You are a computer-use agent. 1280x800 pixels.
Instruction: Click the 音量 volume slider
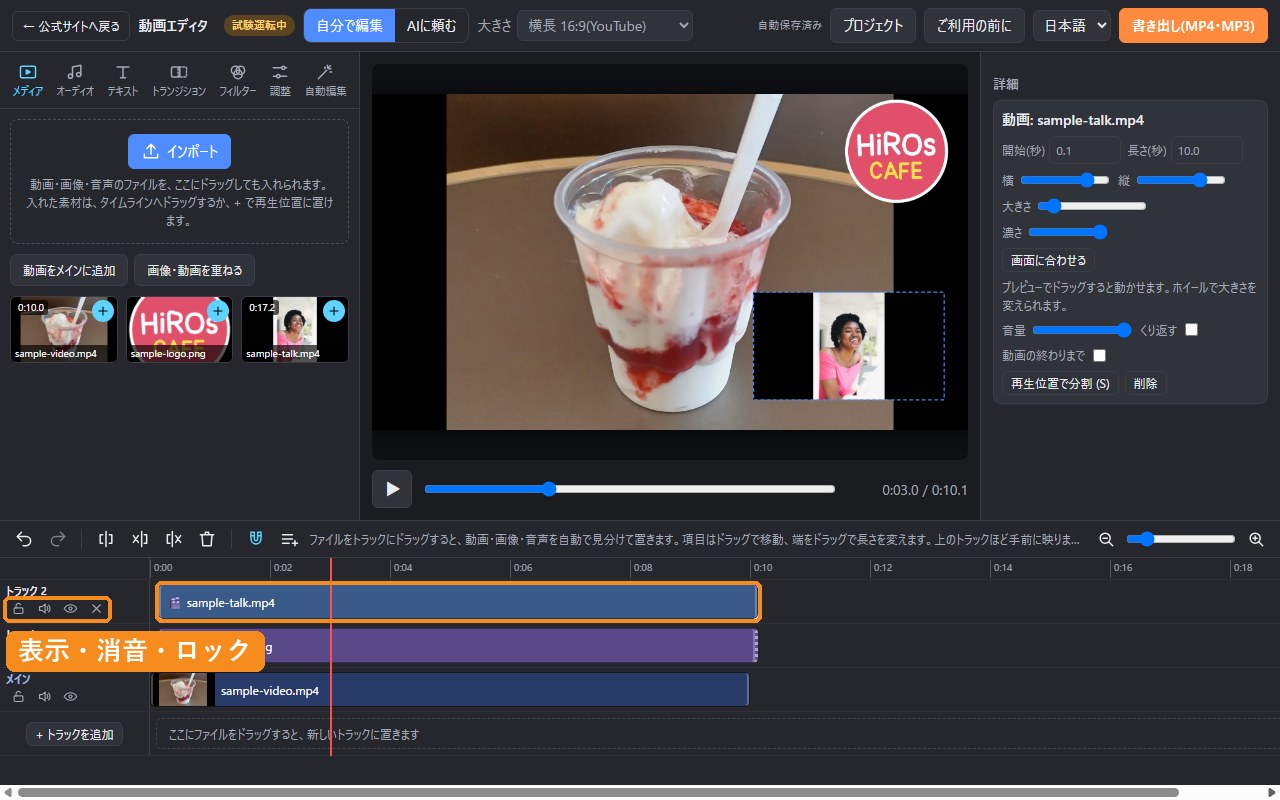click(x=1081, y=329)
